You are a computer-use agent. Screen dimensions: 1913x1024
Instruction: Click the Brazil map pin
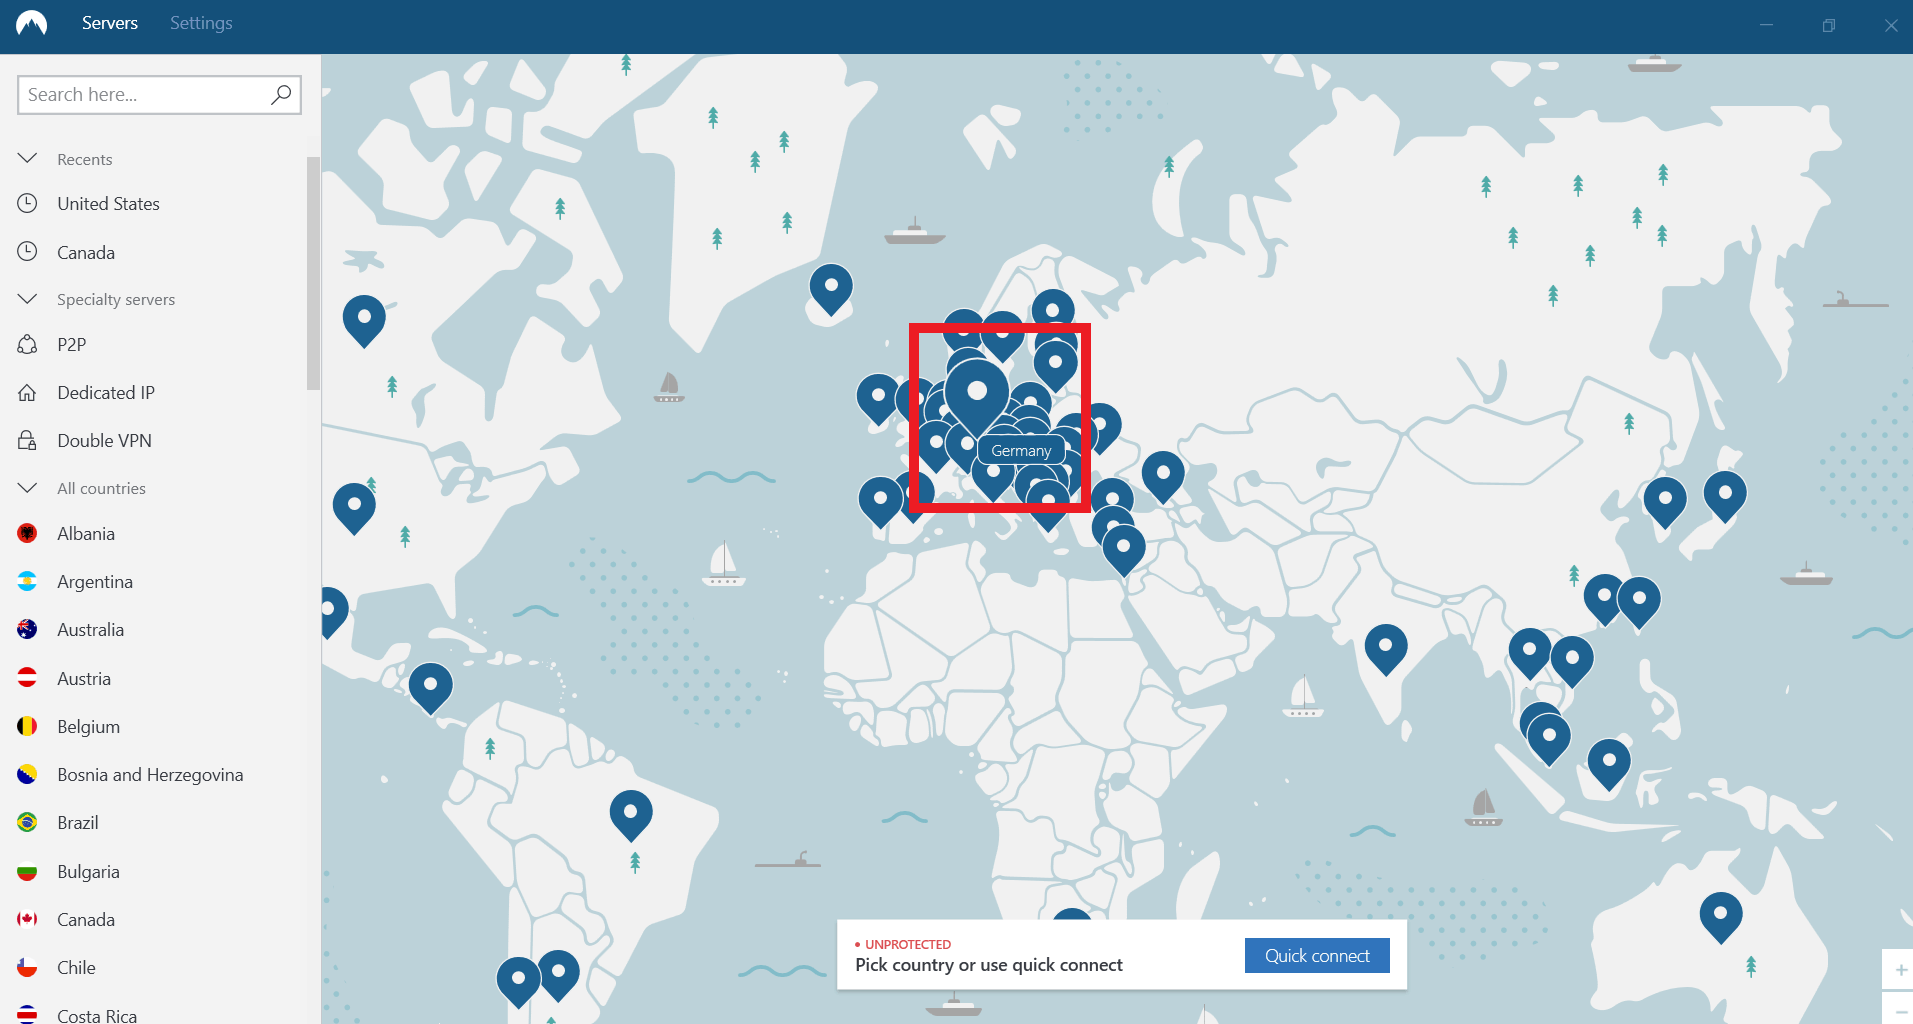click(631, 814)
